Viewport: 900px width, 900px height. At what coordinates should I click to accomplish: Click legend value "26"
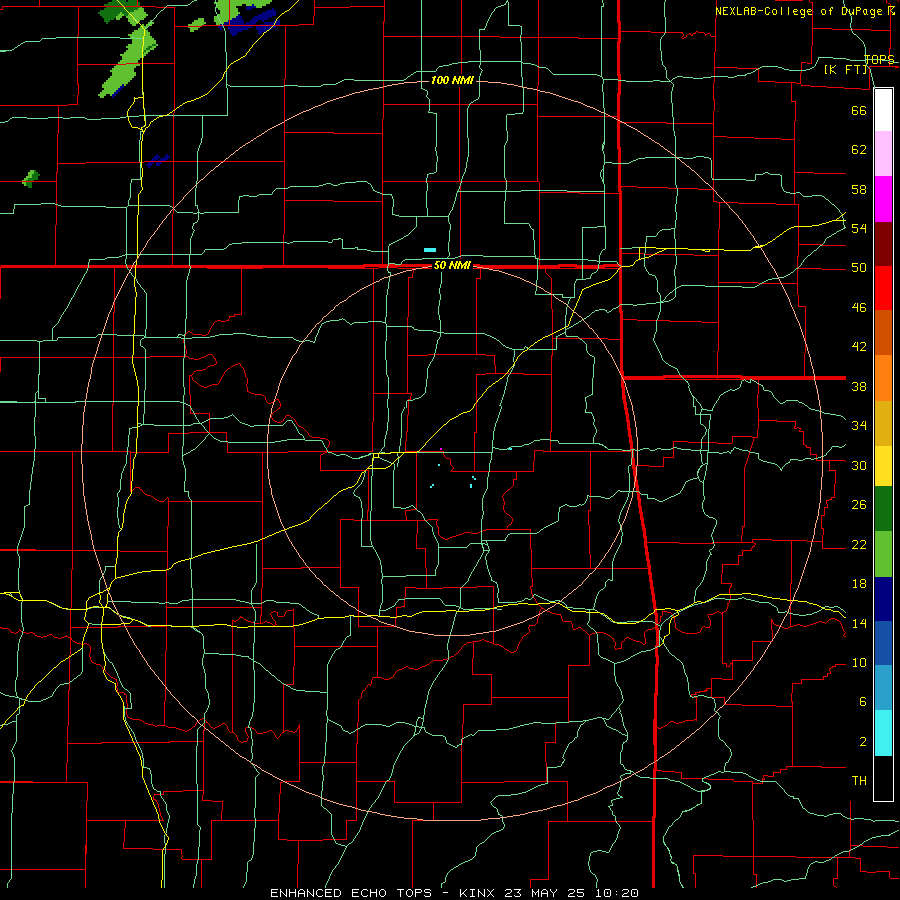859,505
